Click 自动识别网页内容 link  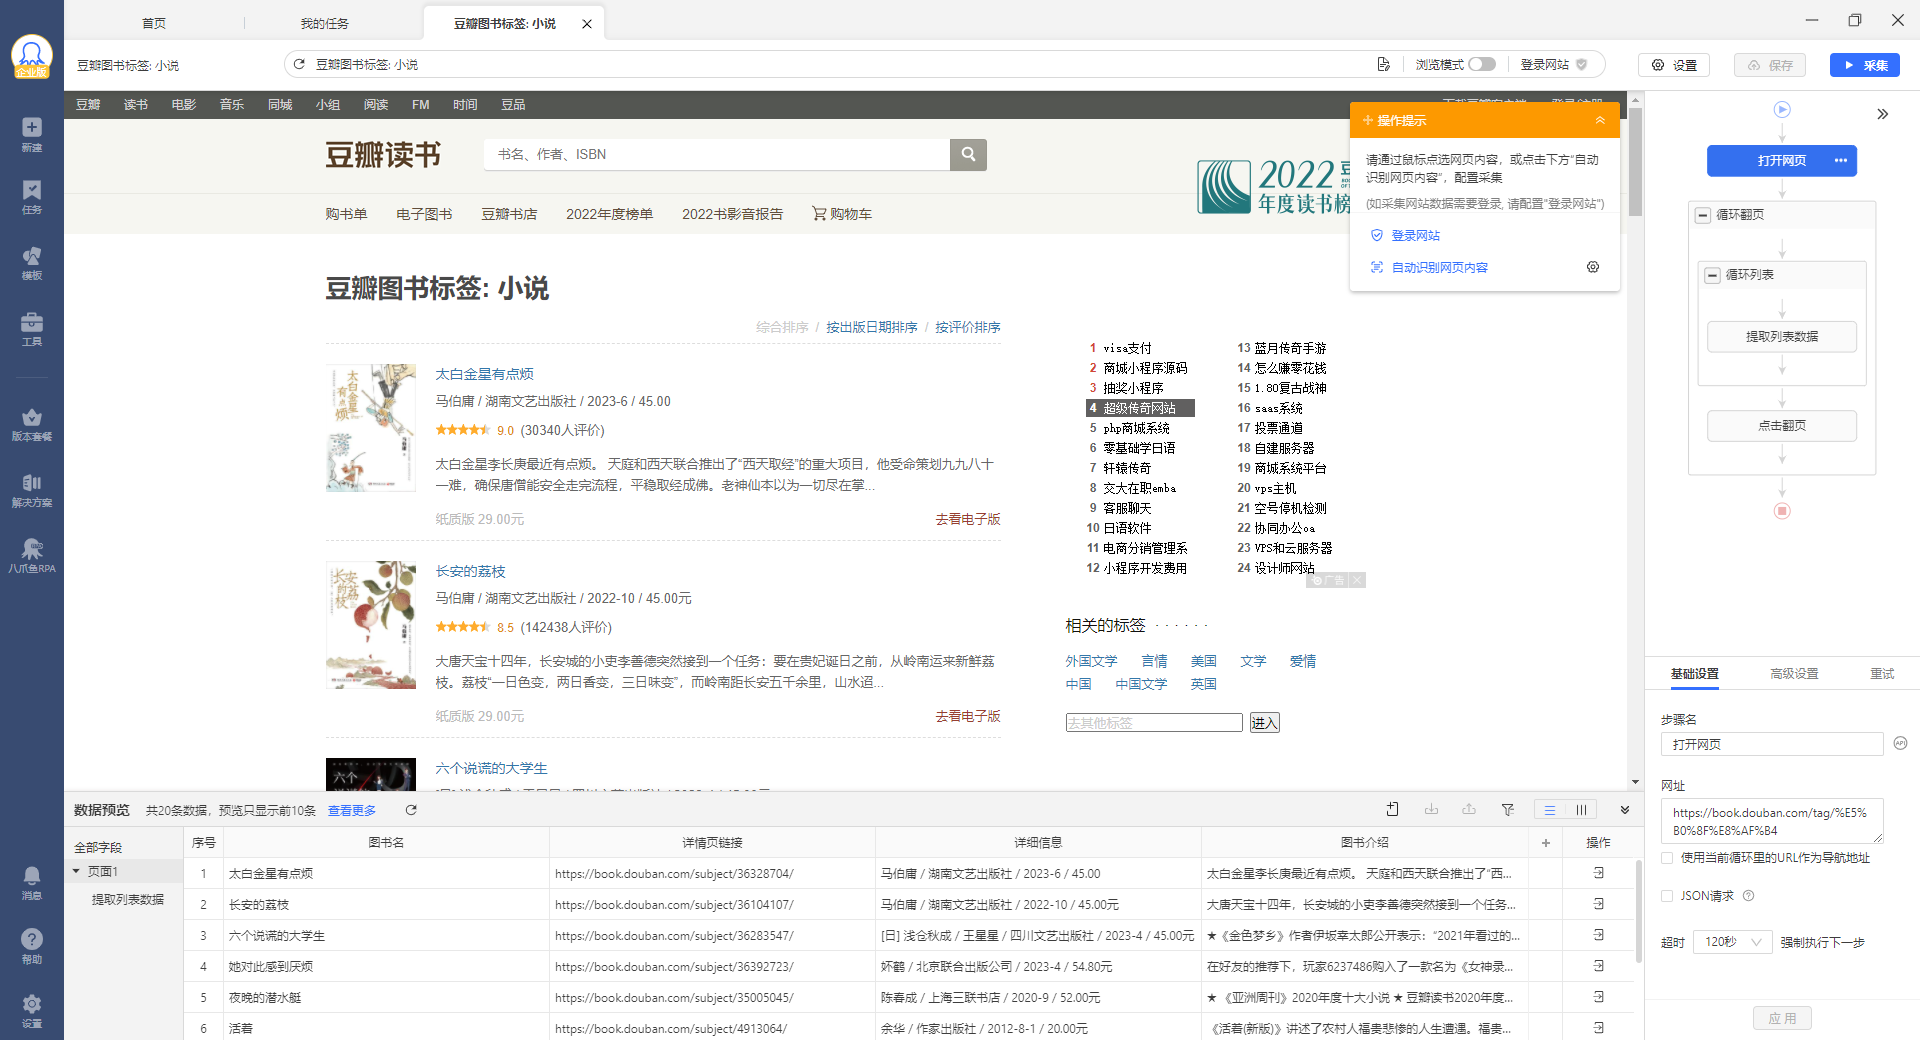(x=1440, y=267)
